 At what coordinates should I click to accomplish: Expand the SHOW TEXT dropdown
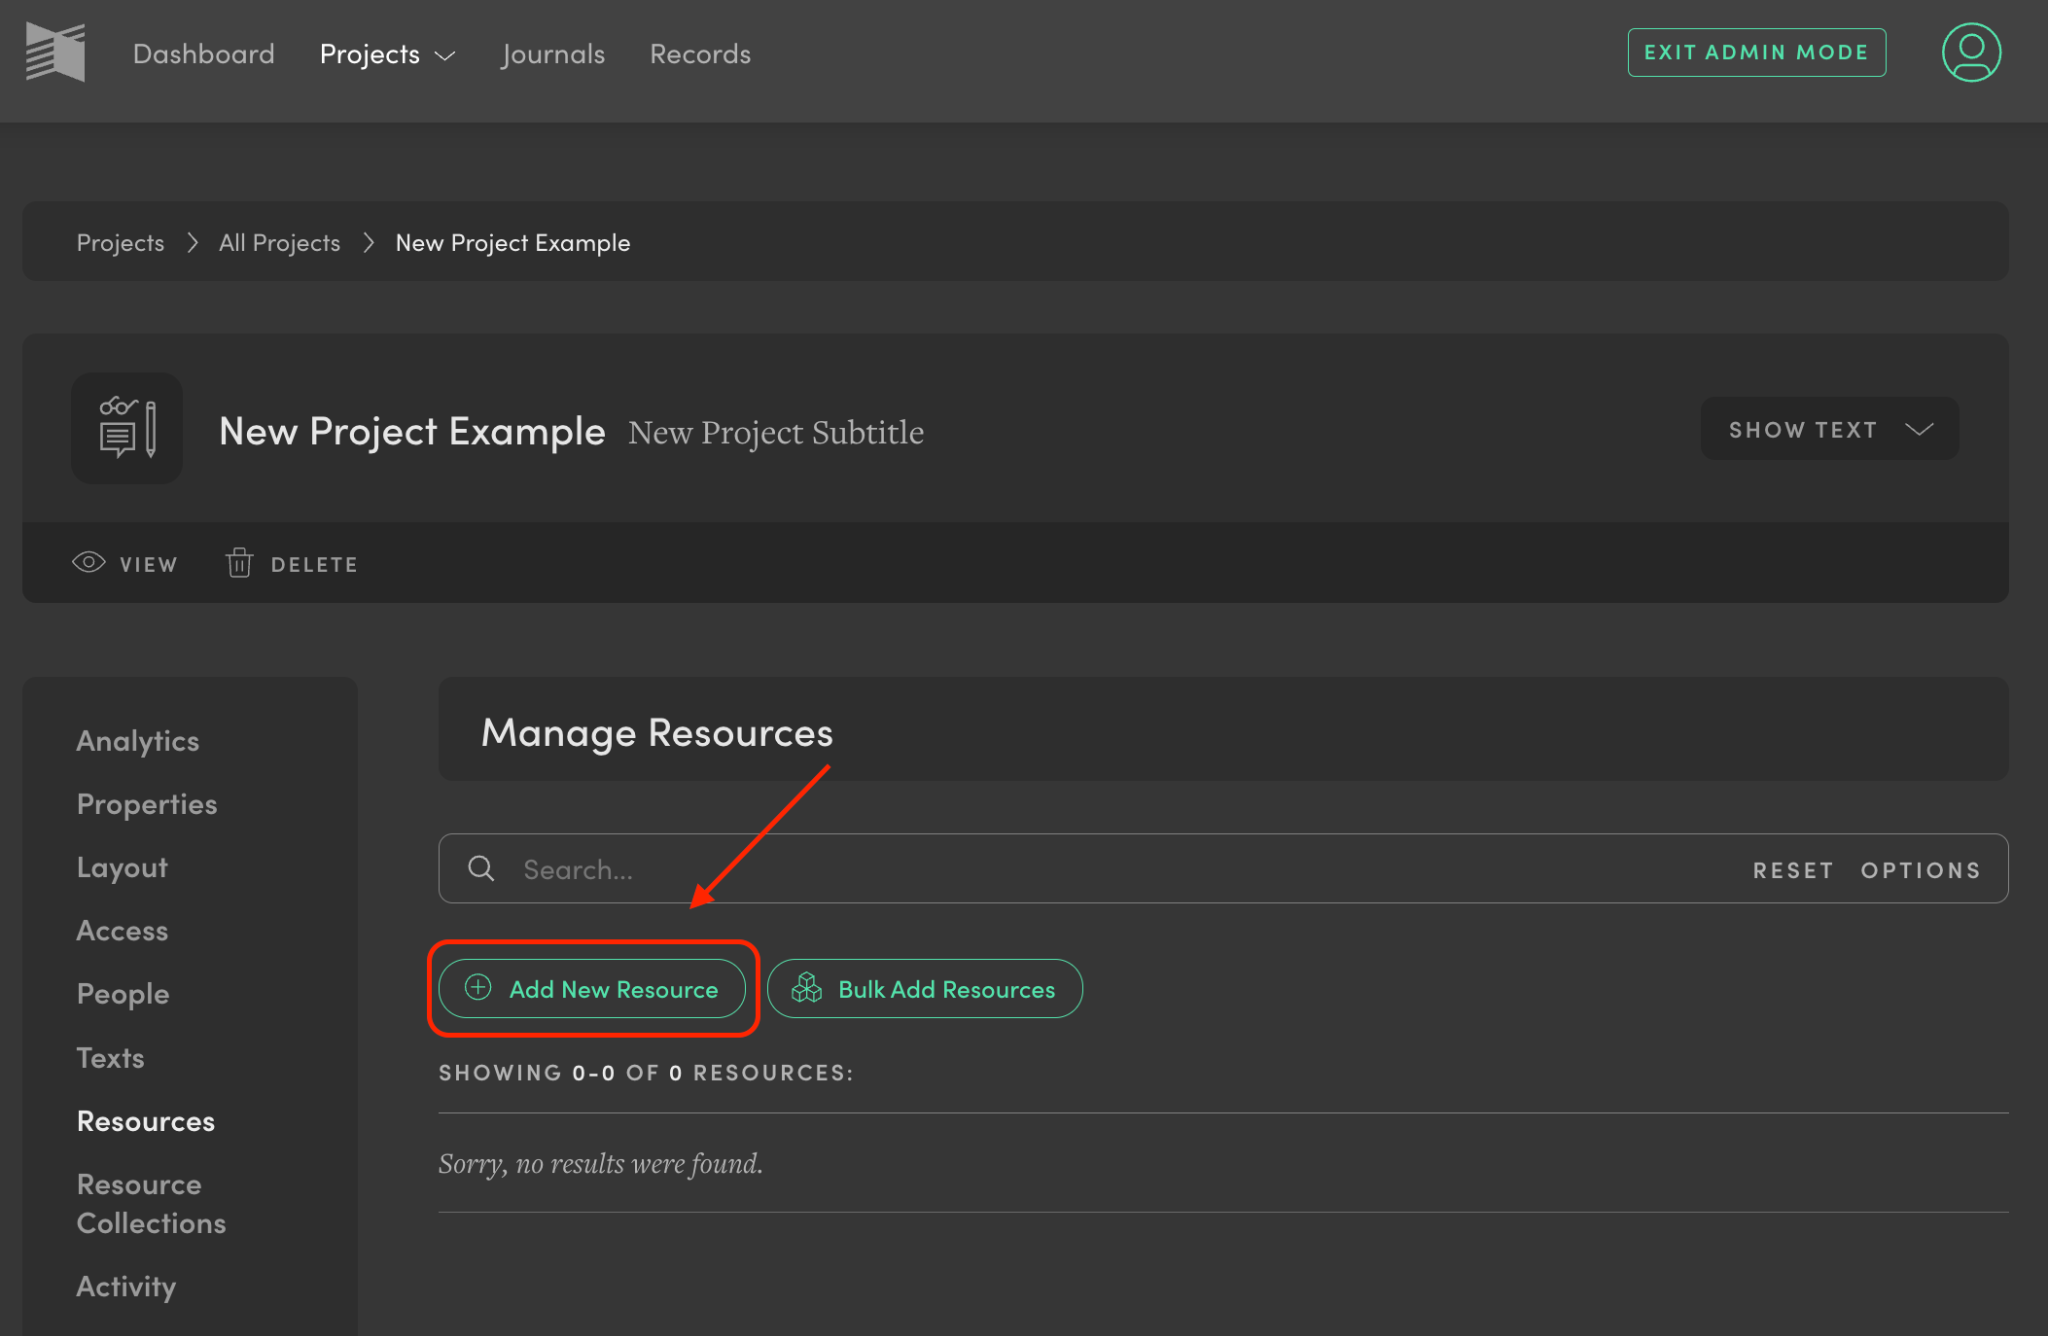(1828, 428)
